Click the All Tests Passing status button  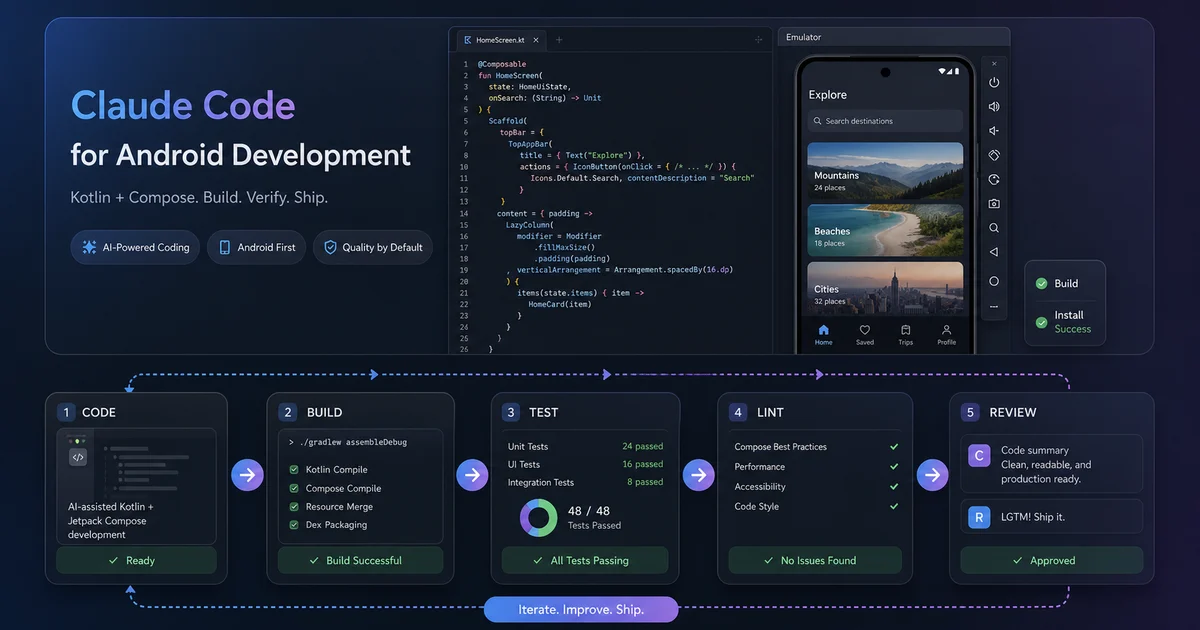pos(586,560)
